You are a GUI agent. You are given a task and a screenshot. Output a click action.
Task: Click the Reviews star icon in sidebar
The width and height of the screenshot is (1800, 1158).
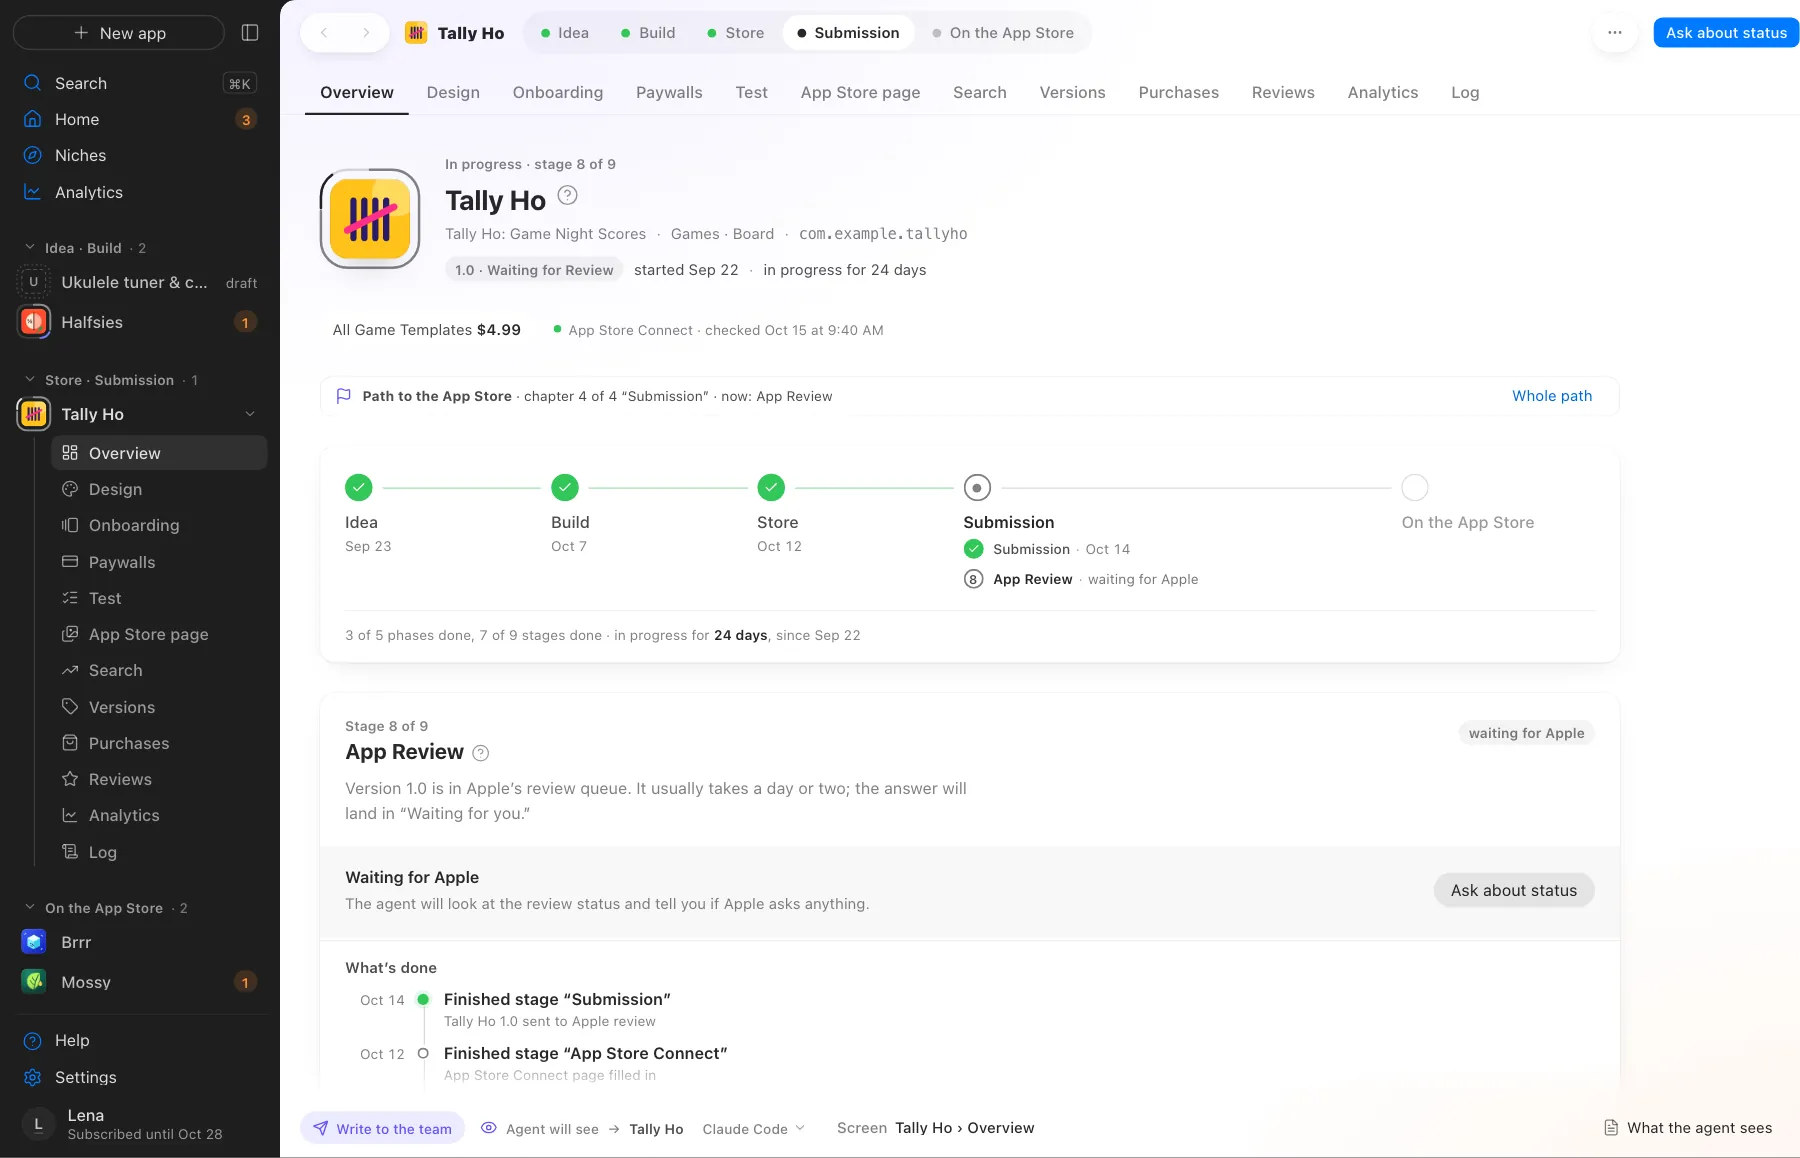click(70, 779)
